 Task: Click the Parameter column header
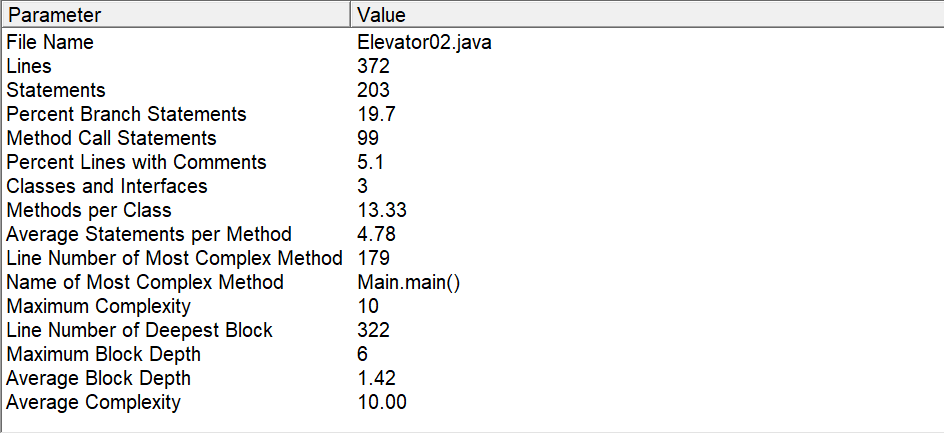pyautogui.click(x=175, y=14)
